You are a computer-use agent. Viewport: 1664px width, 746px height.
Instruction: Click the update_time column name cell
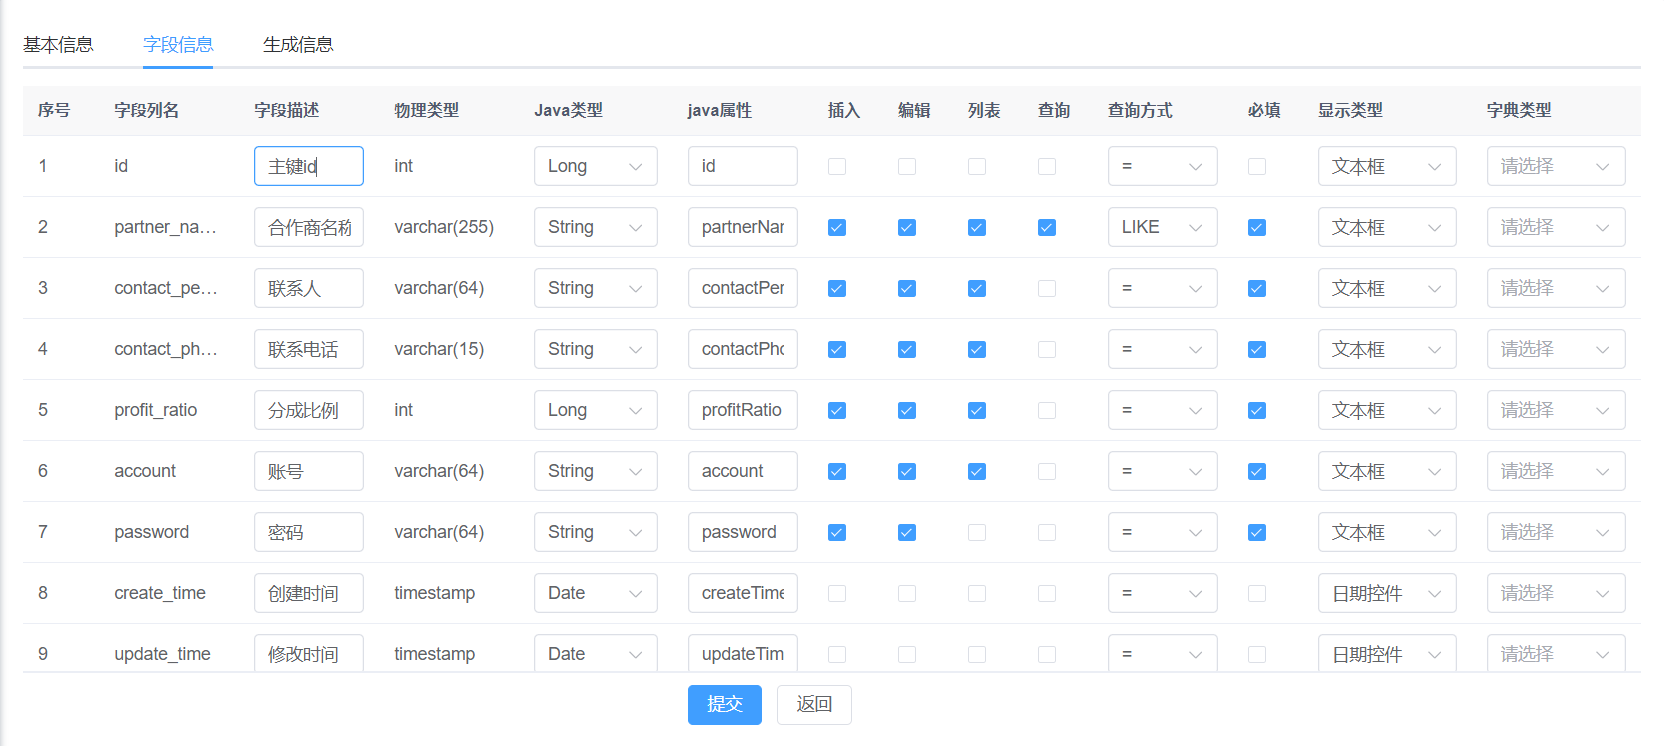(163, 654)
